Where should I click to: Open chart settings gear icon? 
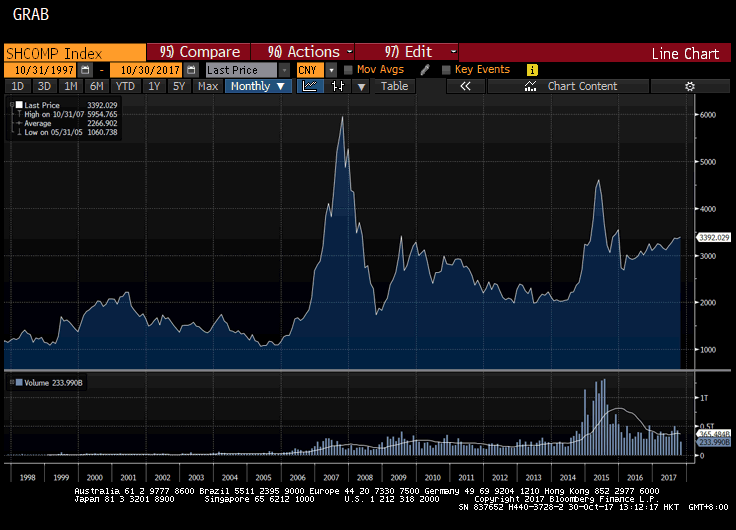pyautogui.click(x=689, y=87)
